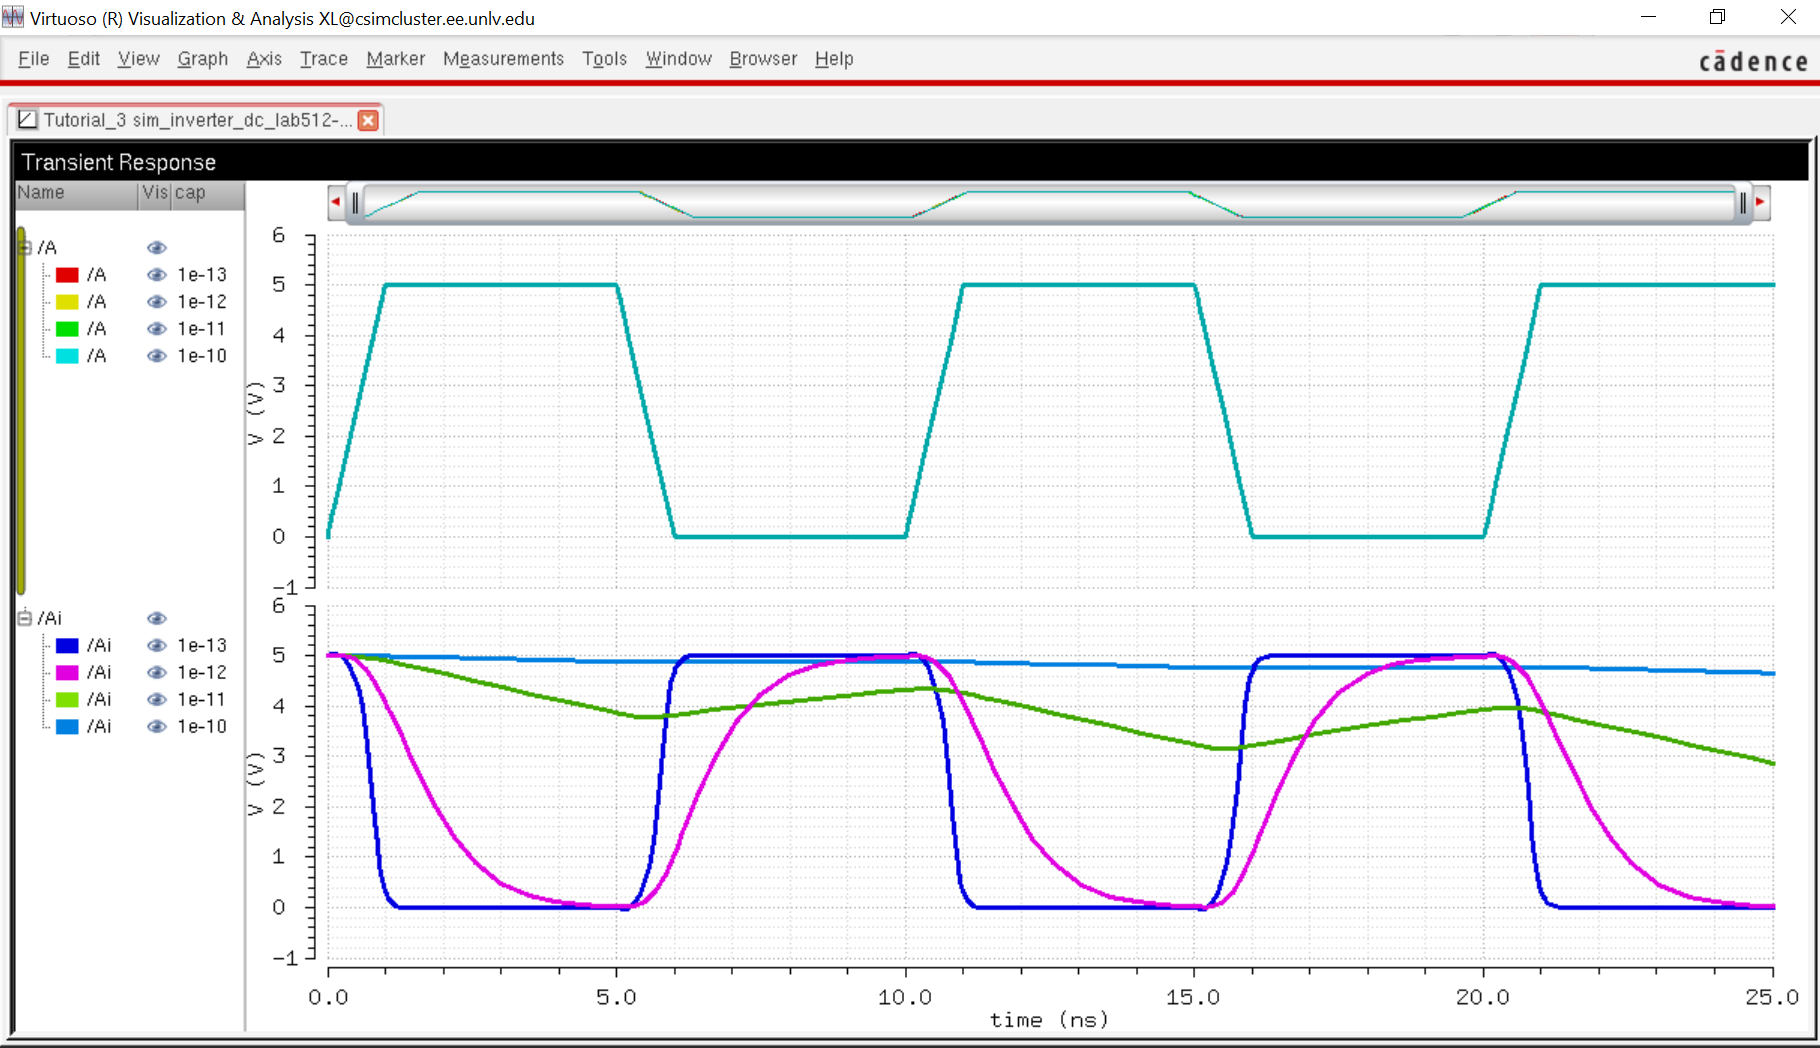Hide the /Ai trace with cap 1e-12
The height and width of the screenshot is (1048, 1820).
(x=157, y=673)
